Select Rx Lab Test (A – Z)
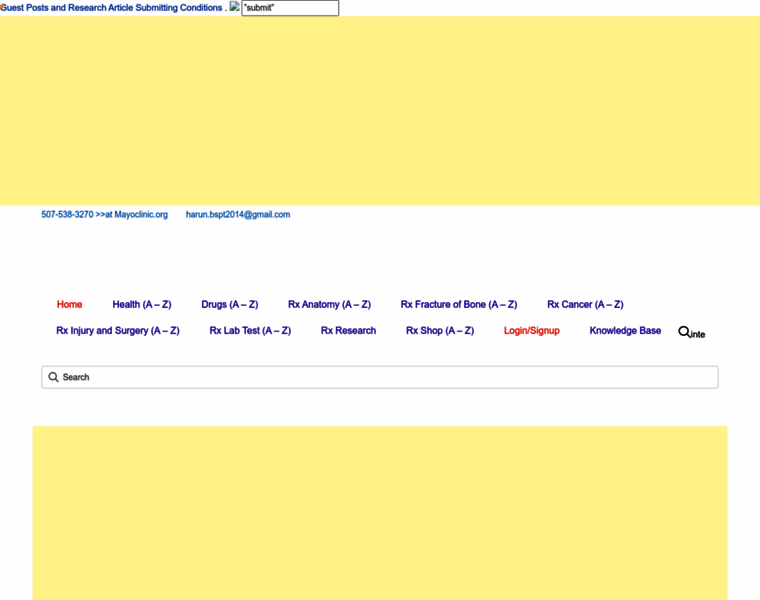This screenshot has width=760, height=600. click(x=250, y=331)
